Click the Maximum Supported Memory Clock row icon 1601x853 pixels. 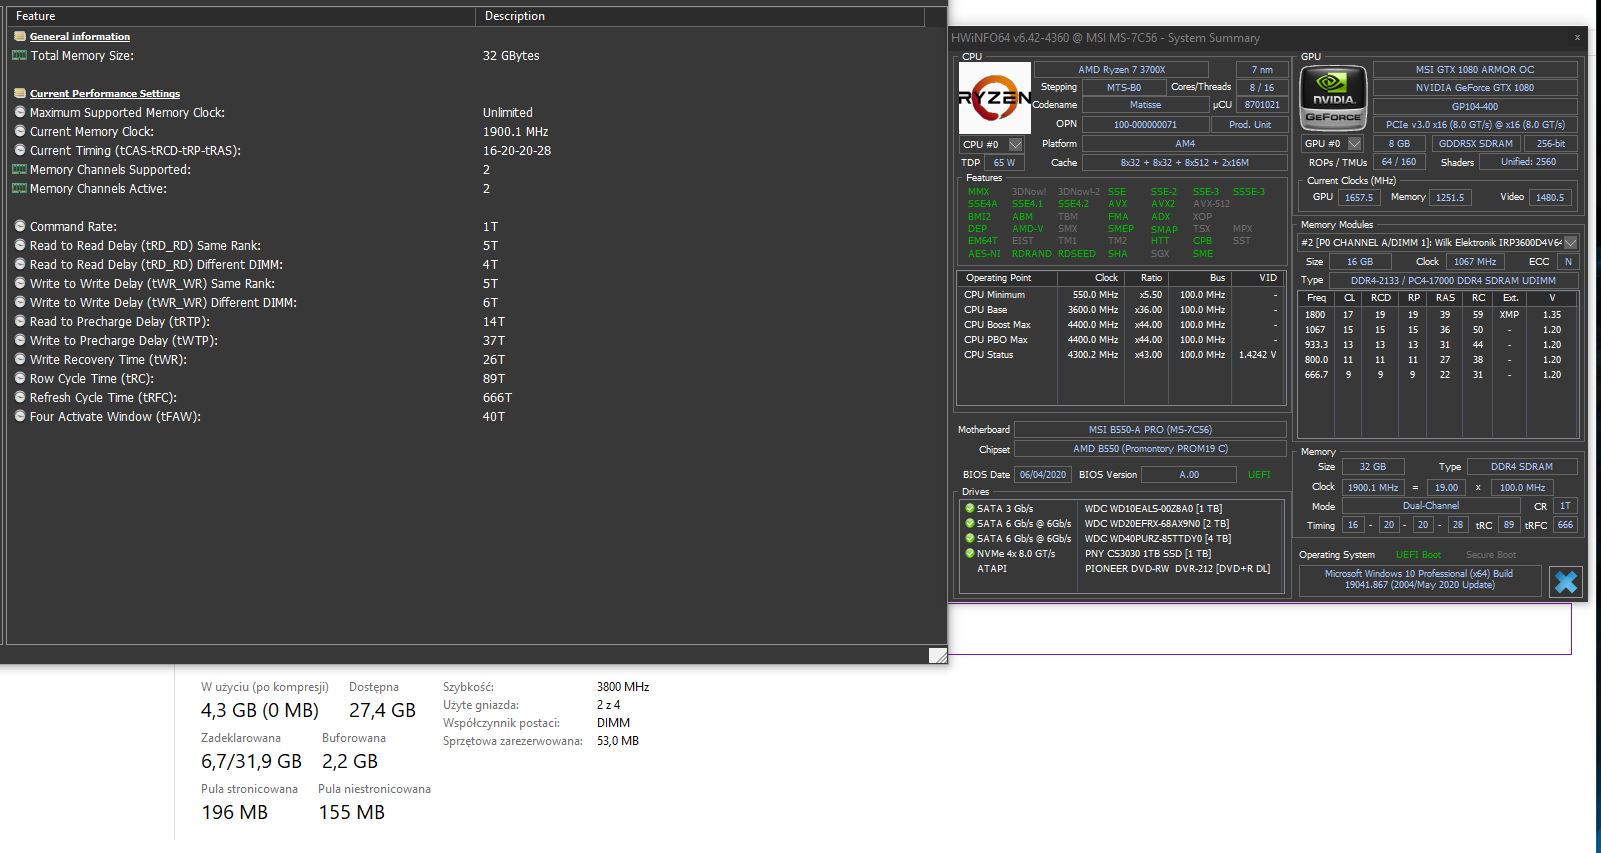coord(20,112)
